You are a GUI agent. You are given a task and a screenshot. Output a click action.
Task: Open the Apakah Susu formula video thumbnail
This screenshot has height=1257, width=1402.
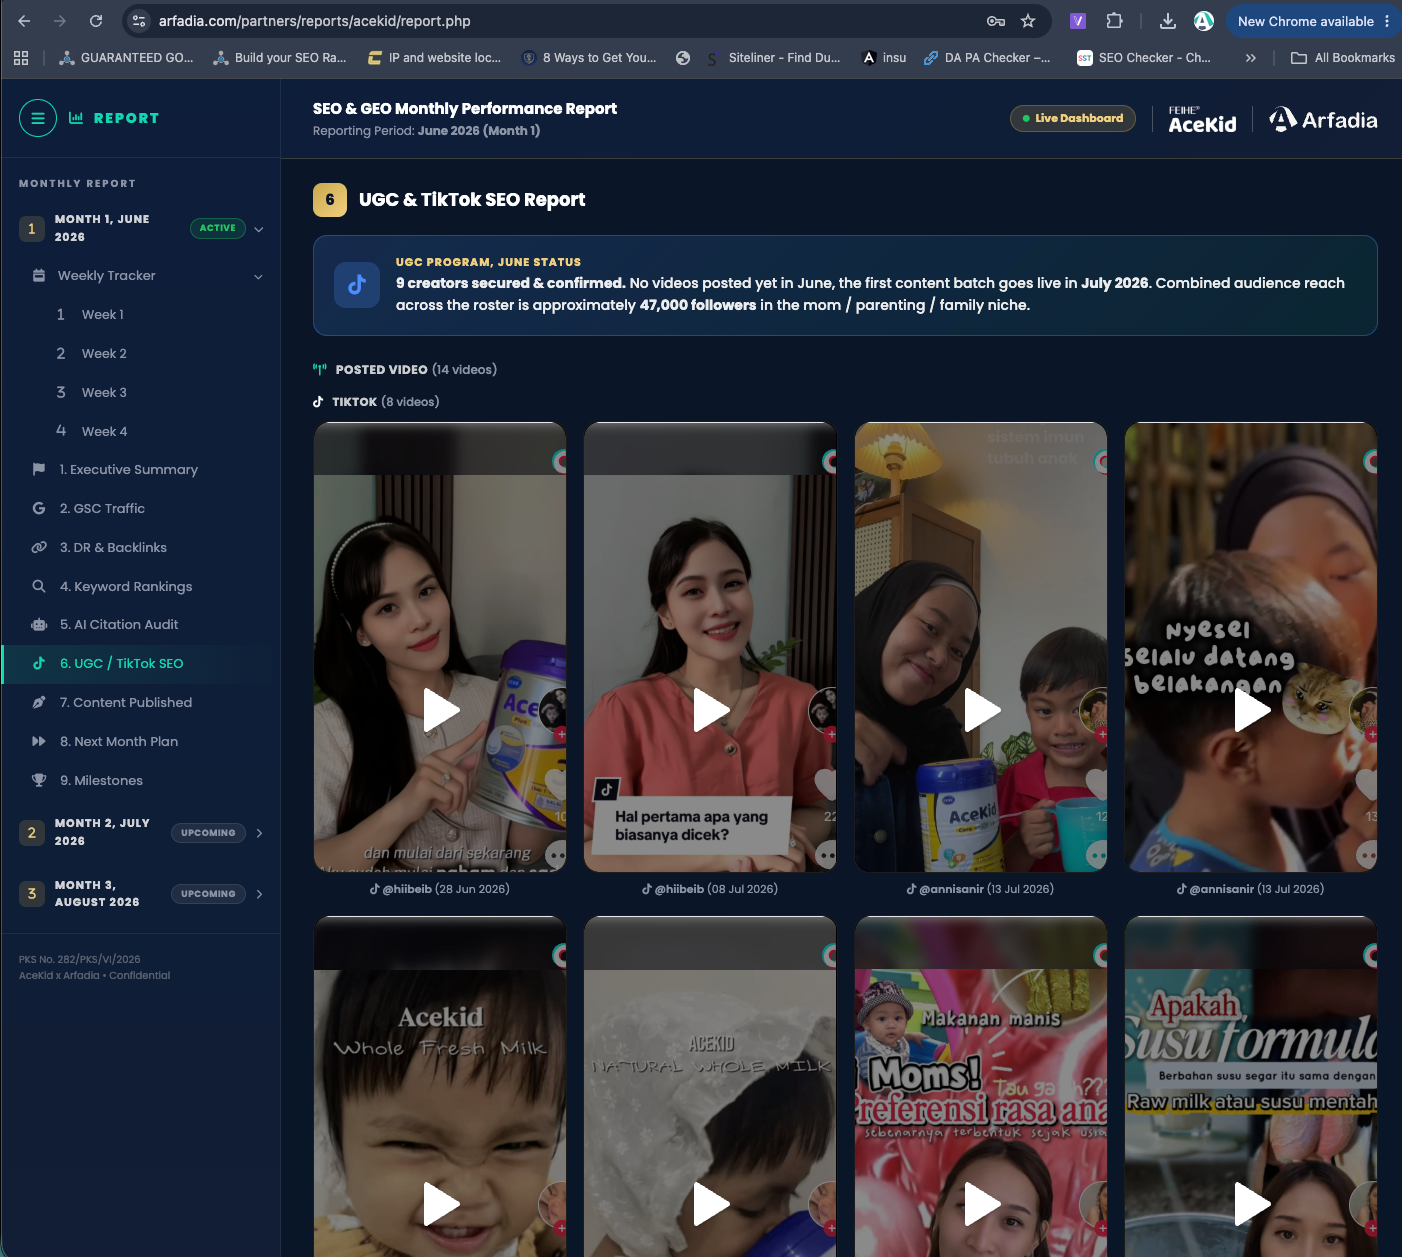(1251, 1087)
